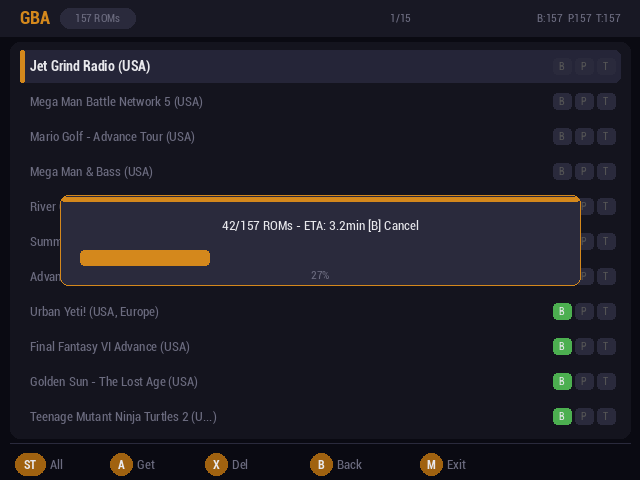
Task: Click the X button icon for Del
Action: [x=217, y=464]
